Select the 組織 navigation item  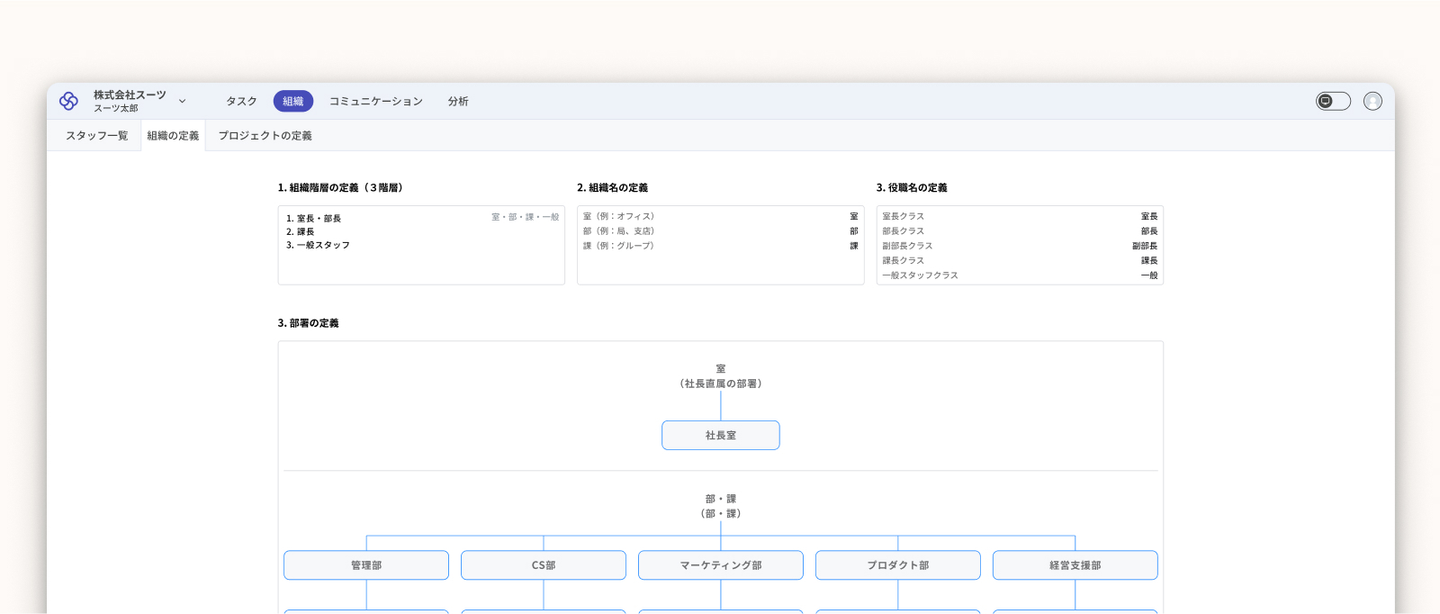click(x=293, y=101)
